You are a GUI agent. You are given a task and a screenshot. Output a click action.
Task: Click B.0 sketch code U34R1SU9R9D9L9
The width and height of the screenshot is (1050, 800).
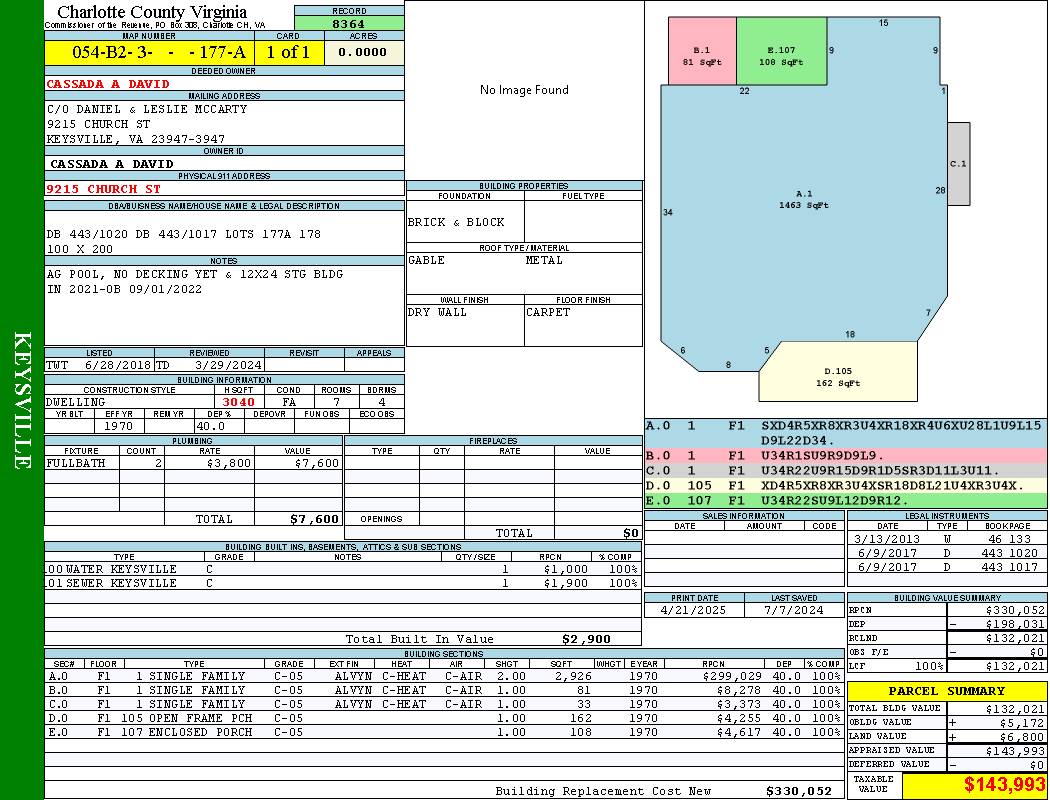click(x=822, y=456)
